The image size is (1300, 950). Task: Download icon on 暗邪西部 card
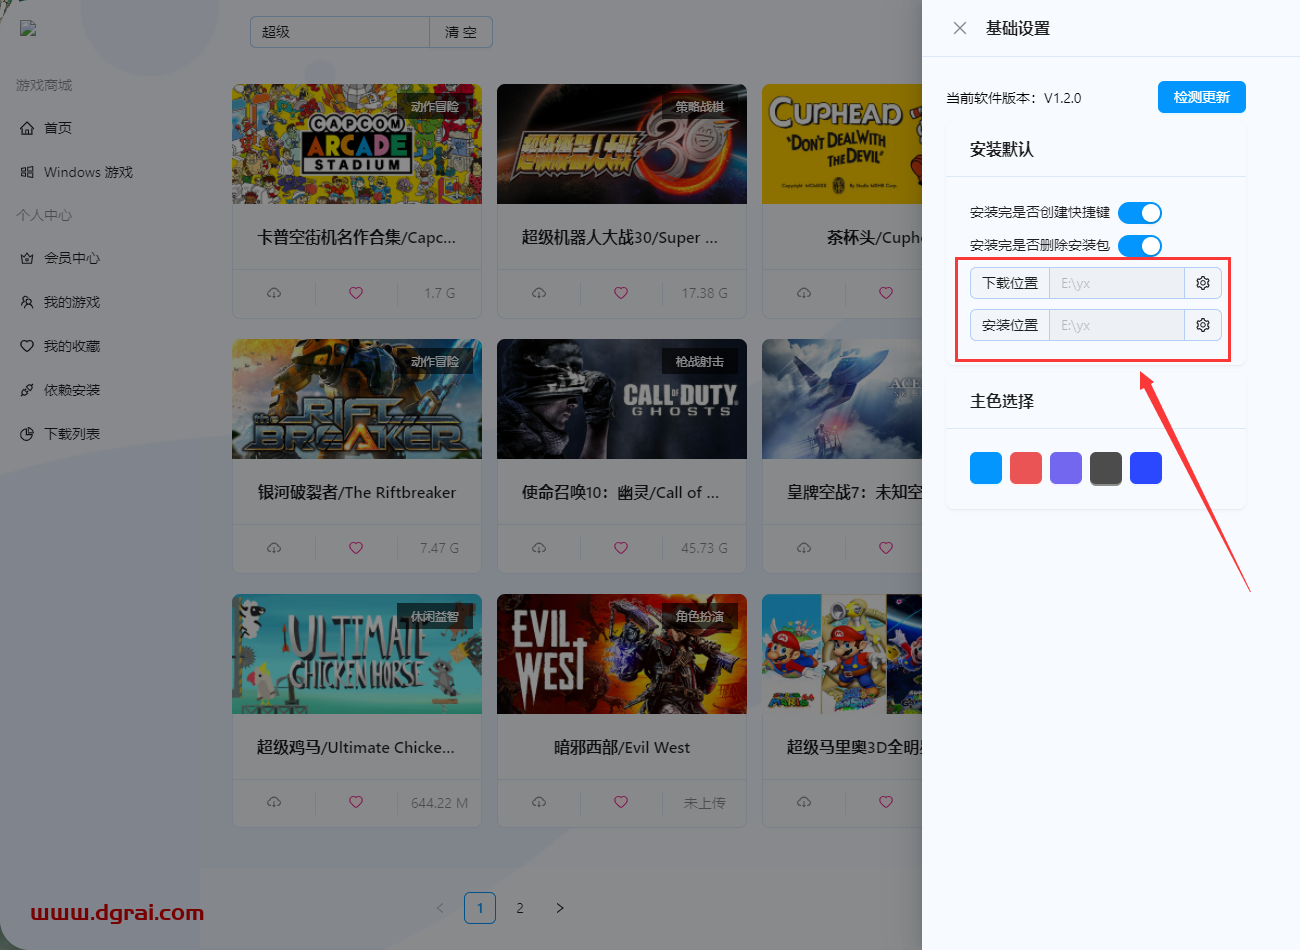(x=539, y=802)
